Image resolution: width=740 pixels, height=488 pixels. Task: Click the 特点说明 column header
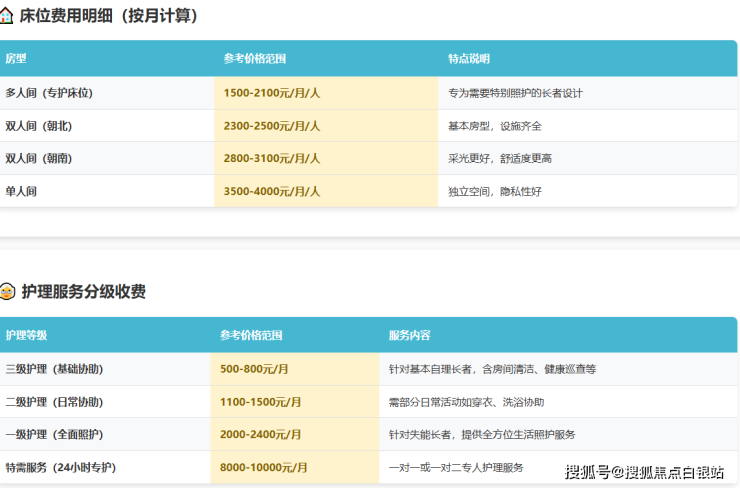(x=469, y=59)
